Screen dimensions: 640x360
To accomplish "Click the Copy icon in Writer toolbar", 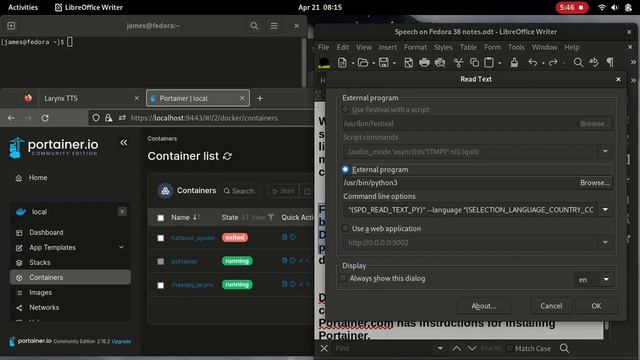I will [x=474, y=62].
